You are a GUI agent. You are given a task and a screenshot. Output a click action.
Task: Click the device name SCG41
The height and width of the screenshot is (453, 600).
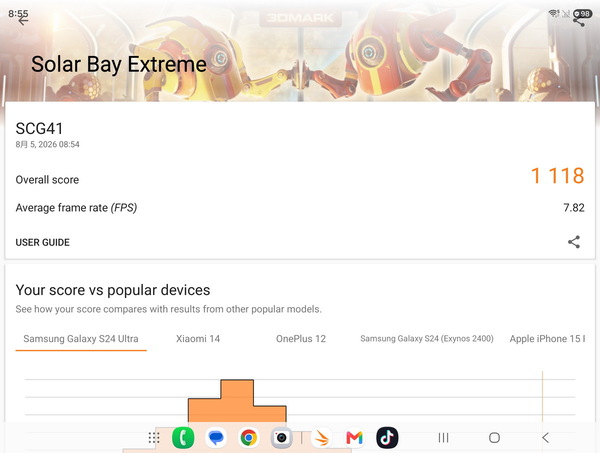click(x=39, y=129)
